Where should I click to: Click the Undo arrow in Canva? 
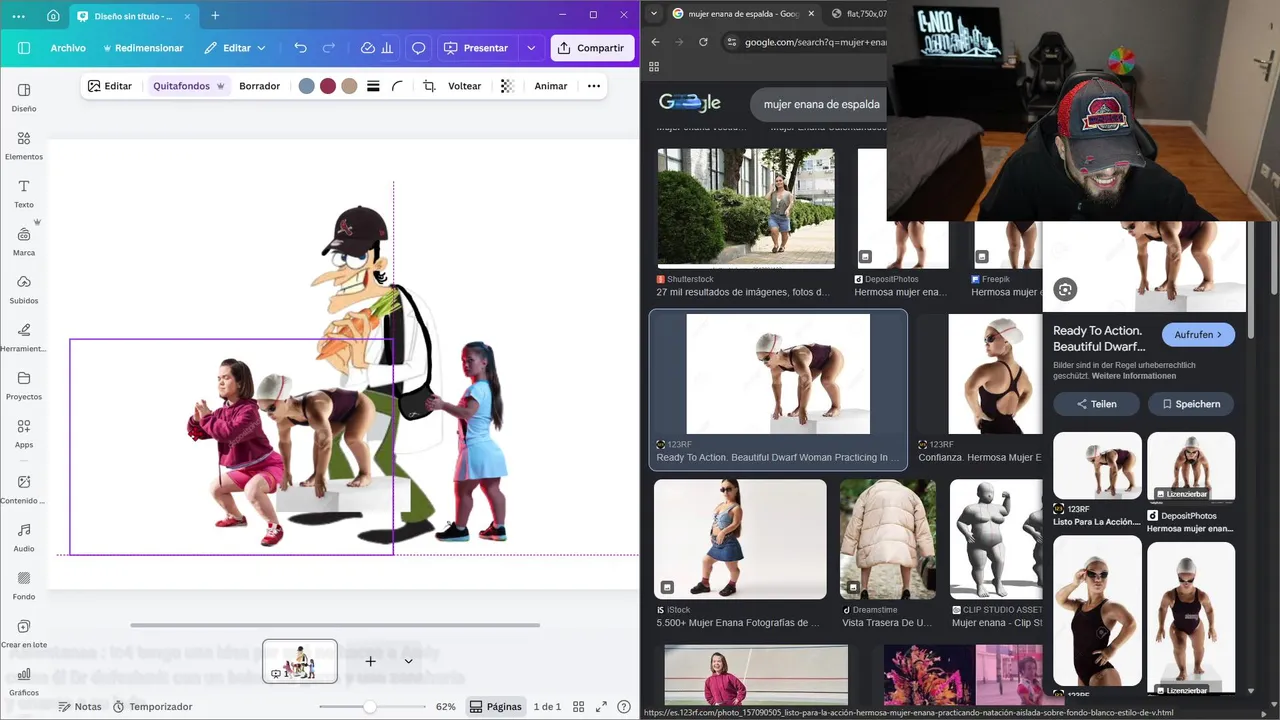(301, 48)
